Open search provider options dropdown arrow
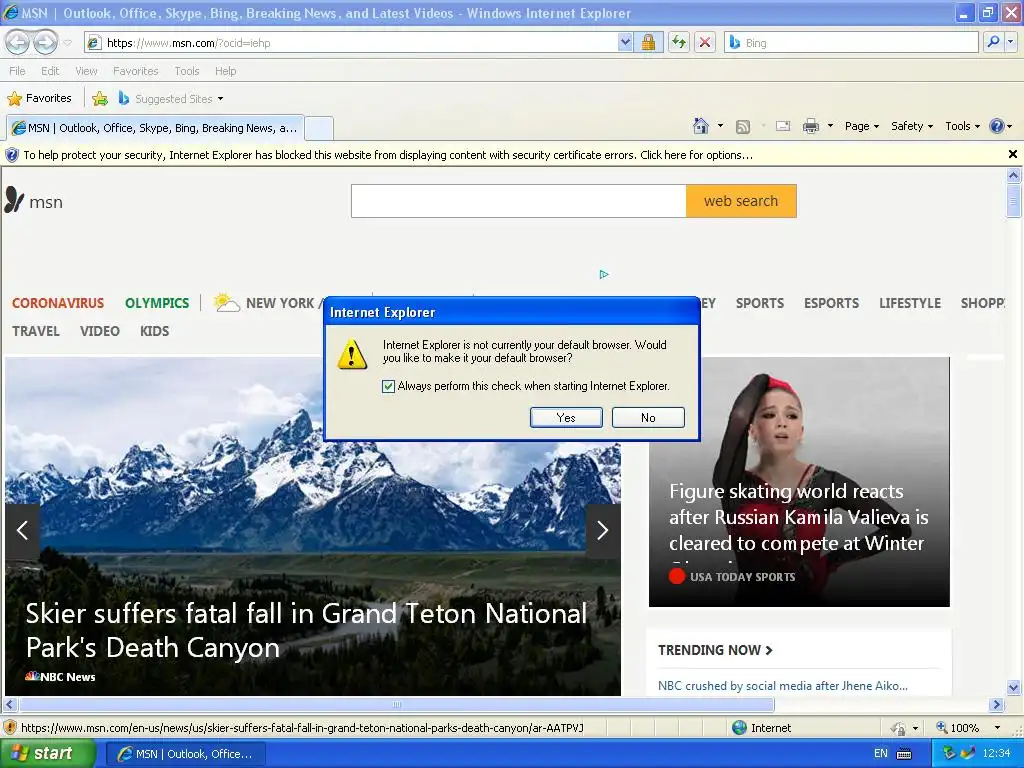Screen dimensions: 1024x768 [1010, 43]
